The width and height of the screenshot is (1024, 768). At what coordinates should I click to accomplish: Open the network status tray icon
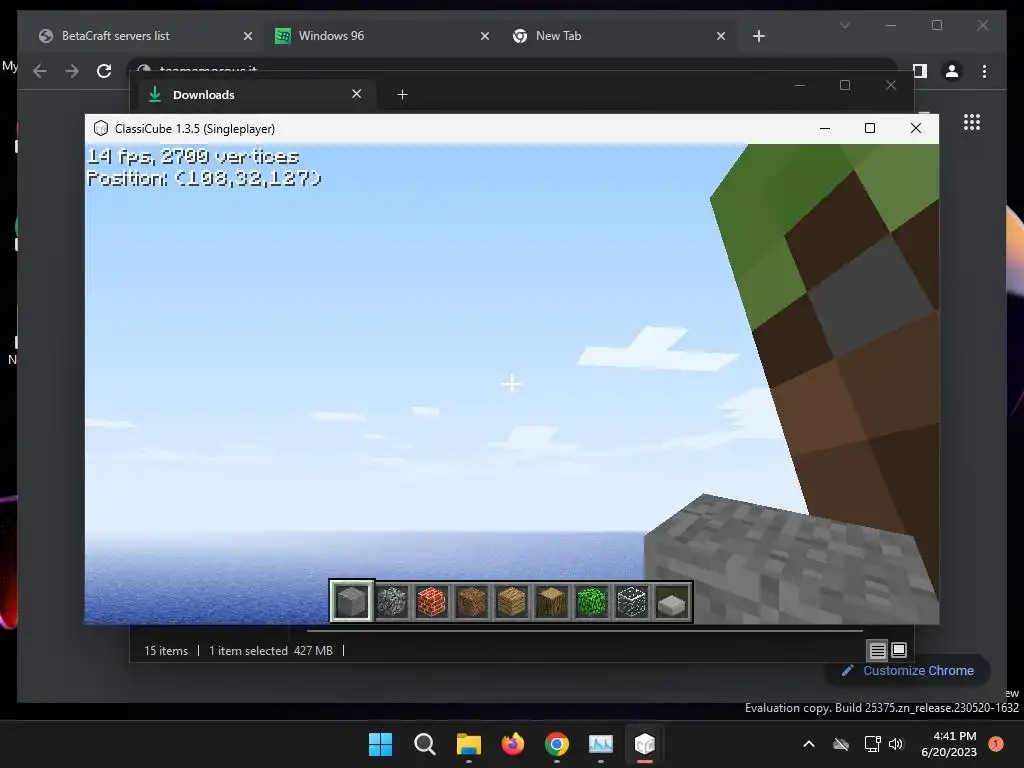[x=872, y=744]
